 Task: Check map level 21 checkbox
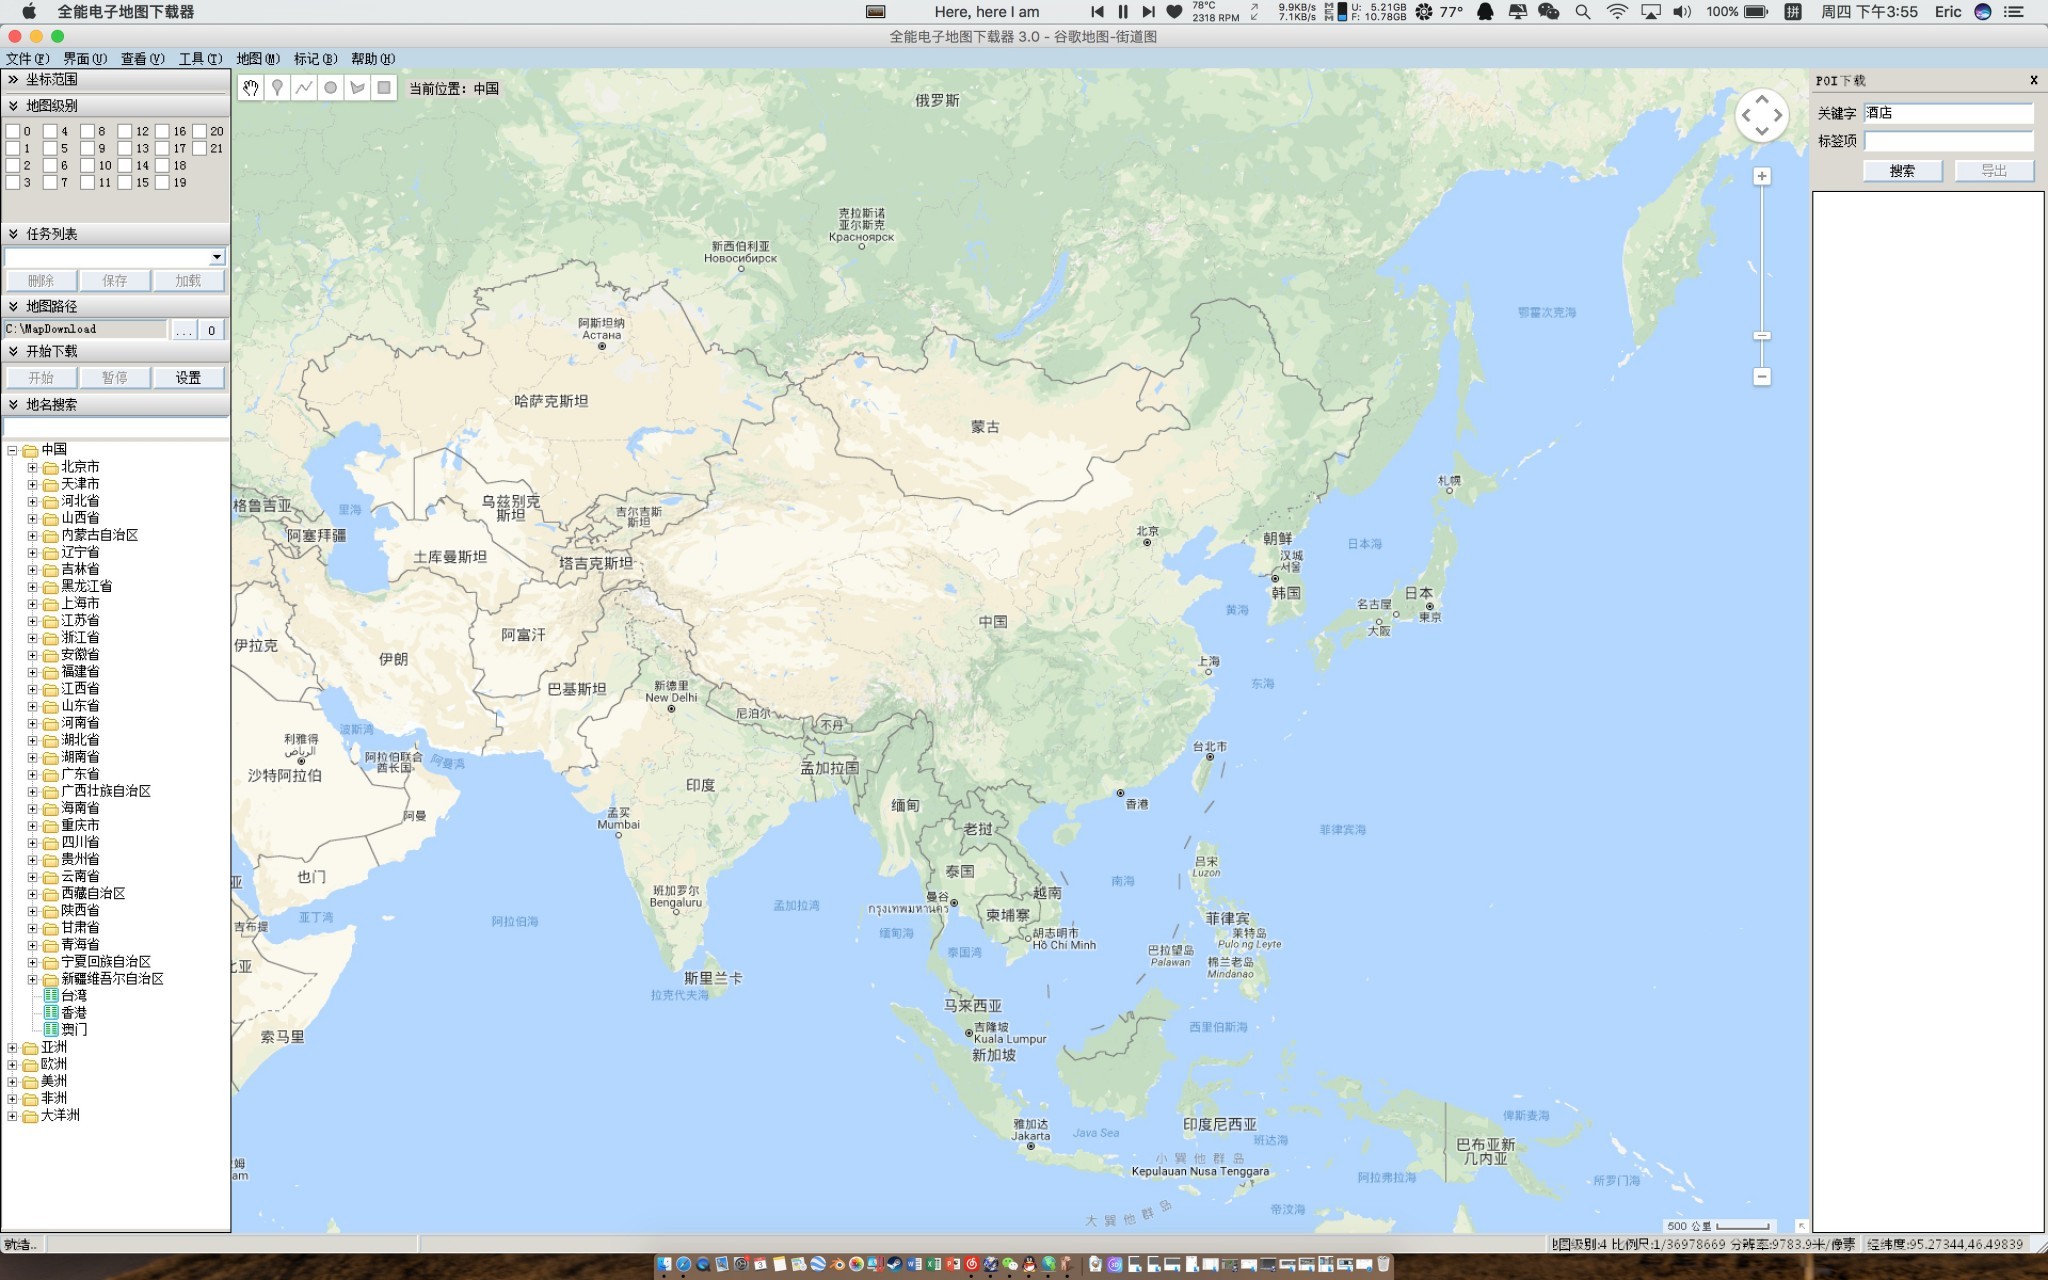click(x=200, y=148)
